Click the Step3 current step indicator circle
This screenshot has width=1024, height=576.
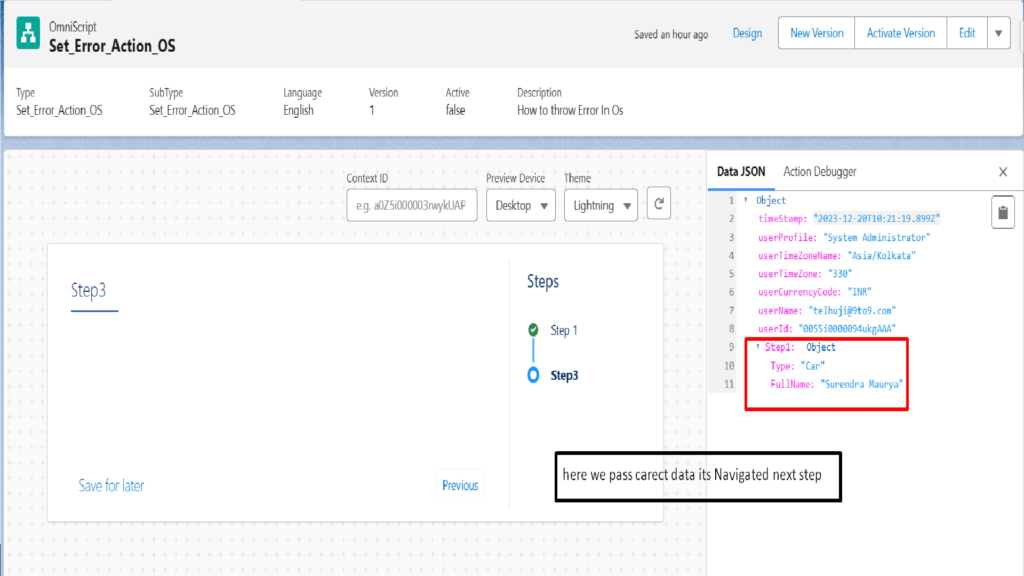(534, 375)
